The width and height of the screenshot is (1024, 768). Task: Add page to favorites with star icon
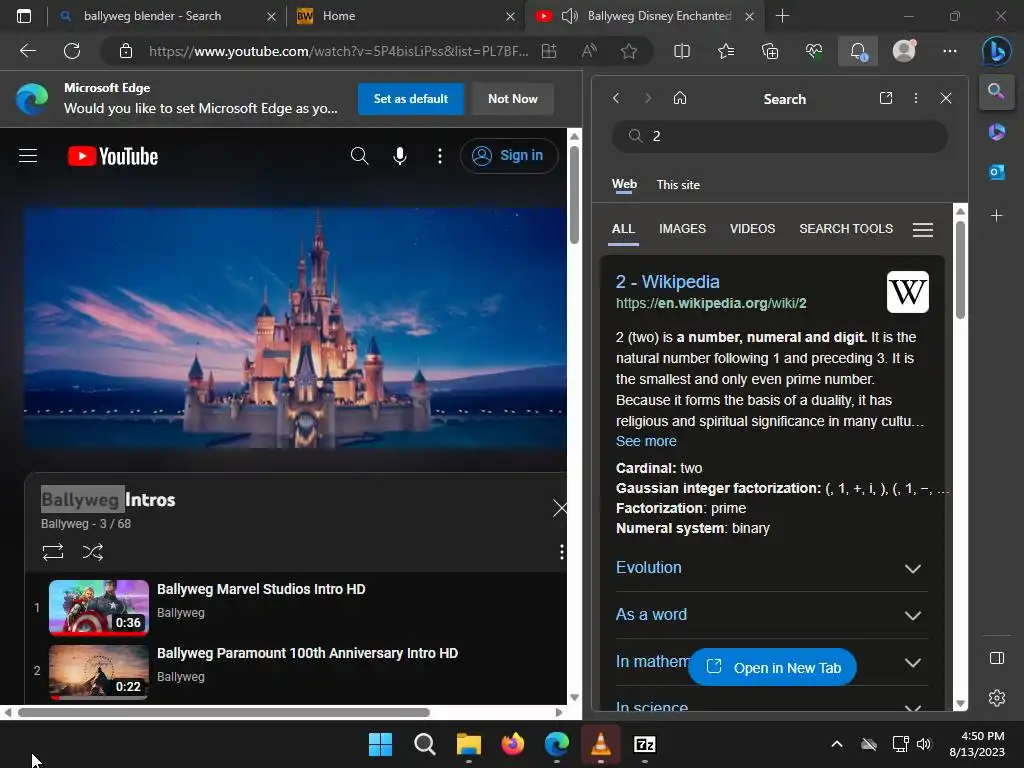click(629, 51)
